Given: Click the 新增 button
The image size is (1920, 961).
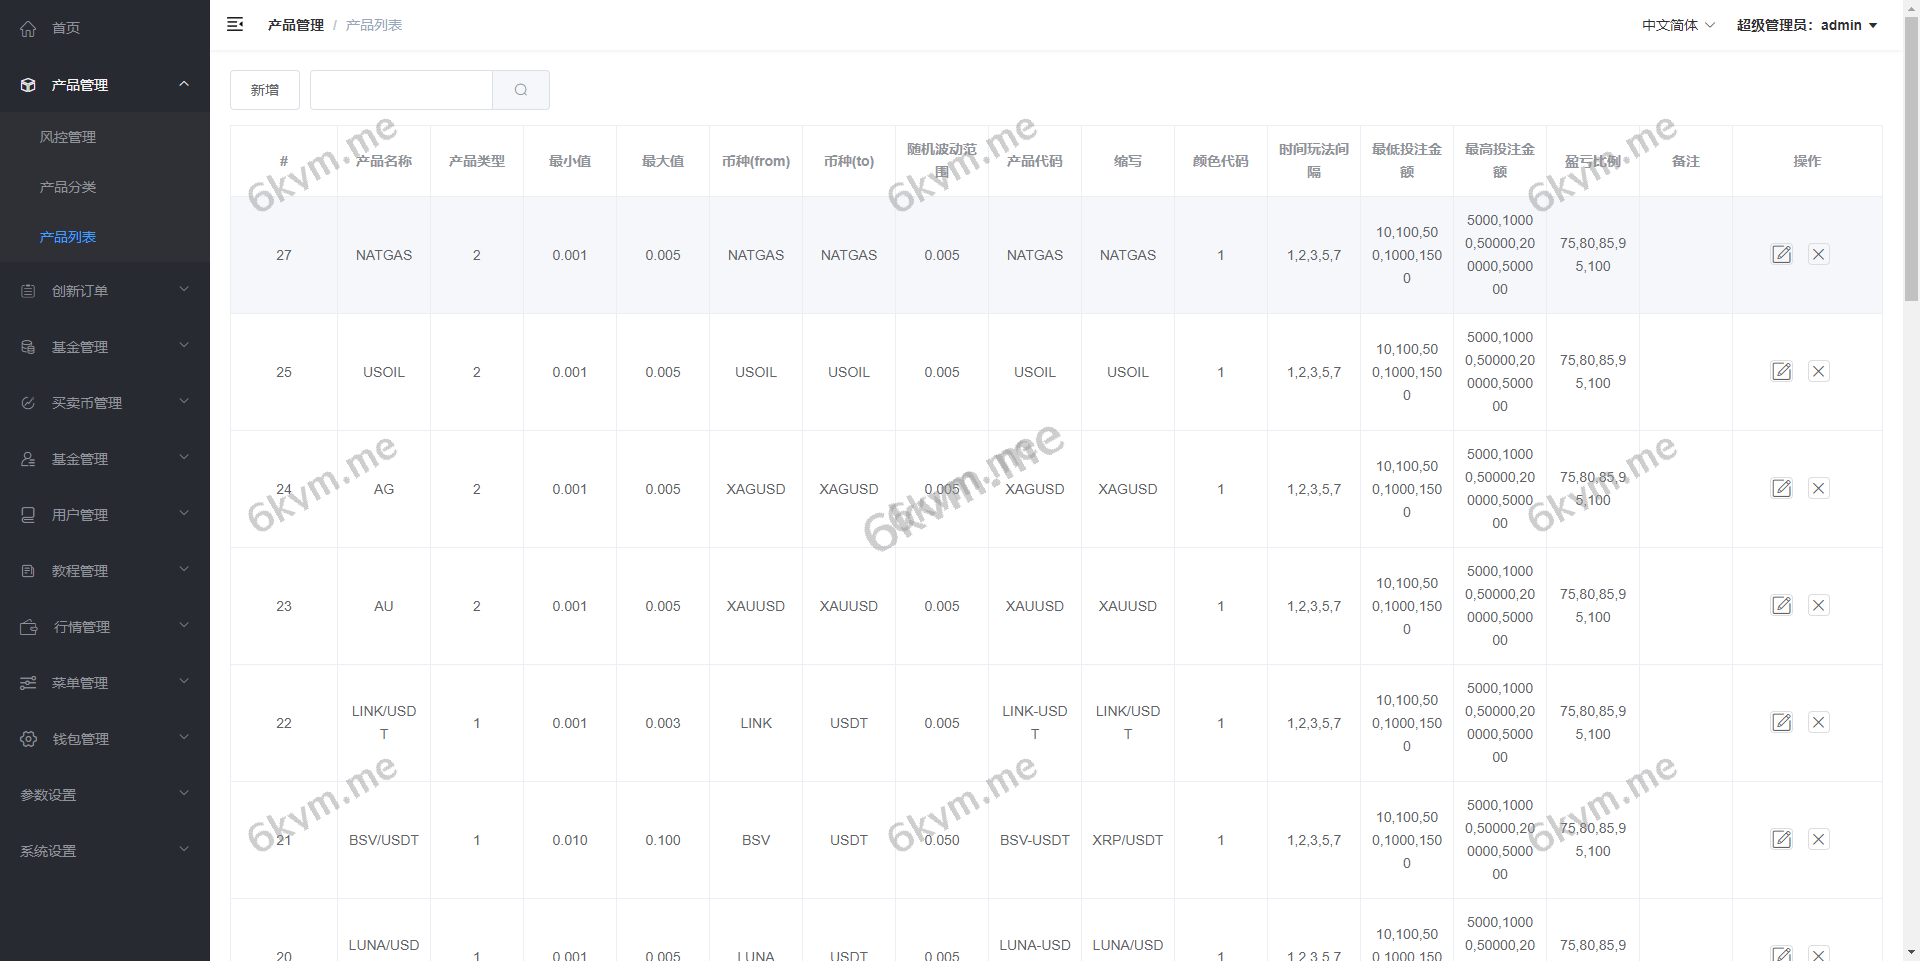Looking at the screenshot, I should 265,90.
